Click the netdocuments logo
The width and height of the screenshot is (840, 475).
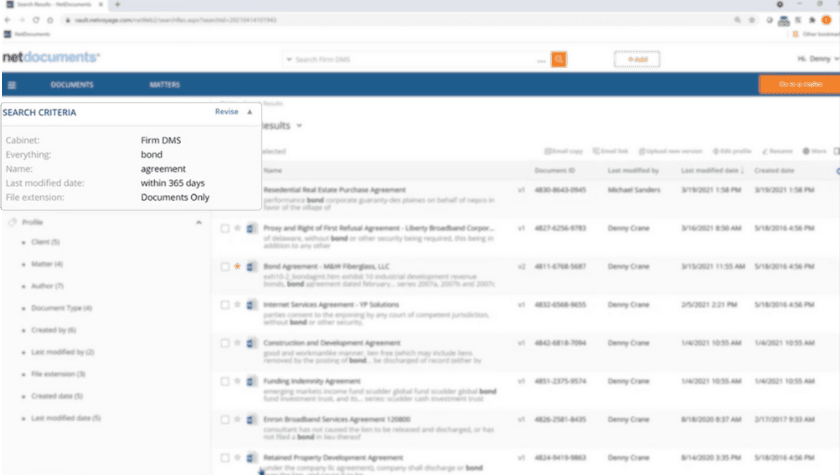tap(51, 57)
